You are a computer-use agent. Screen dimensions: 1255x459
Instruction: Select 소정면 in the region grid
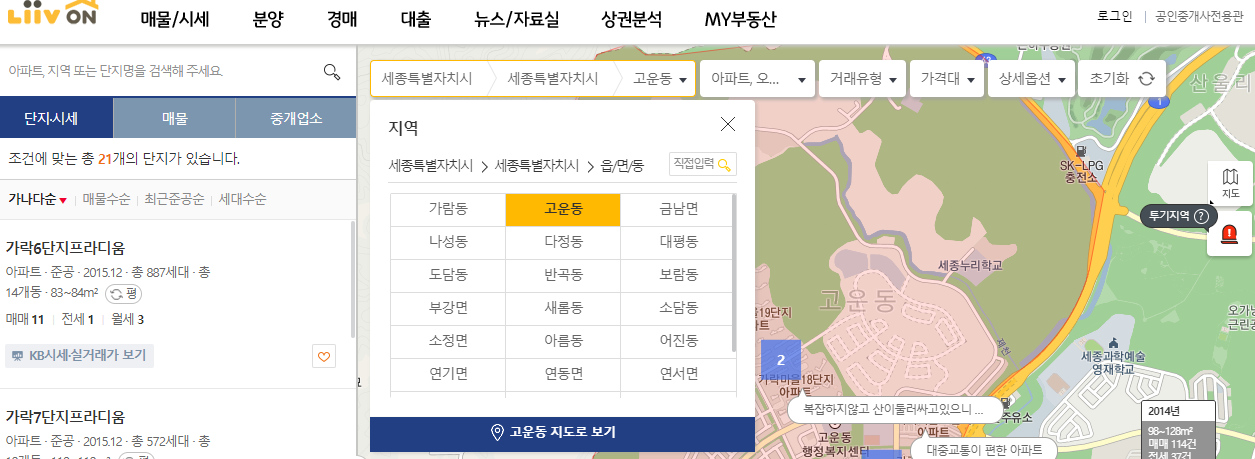(x=447, y=341)
